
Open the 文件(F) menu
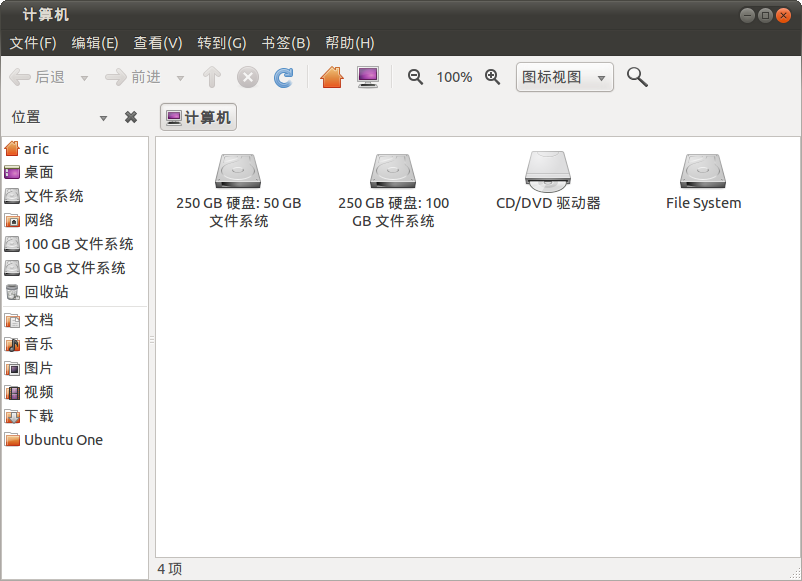point(33,43)
